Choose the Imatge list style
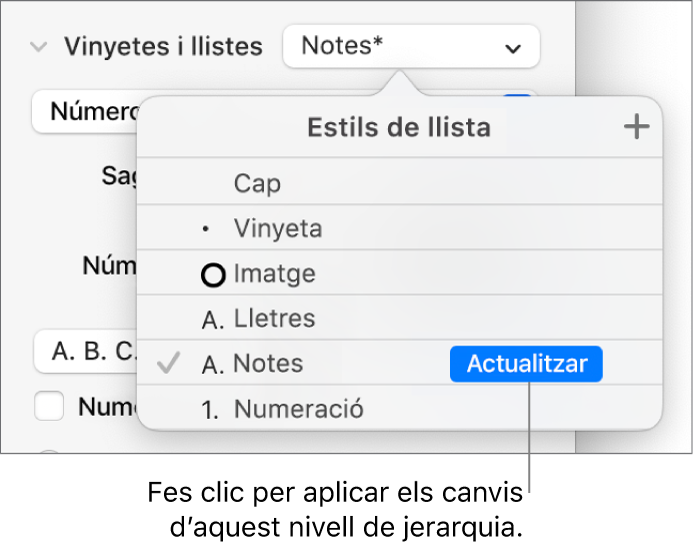This screenshot has height=553, width=694. point(400,273)
